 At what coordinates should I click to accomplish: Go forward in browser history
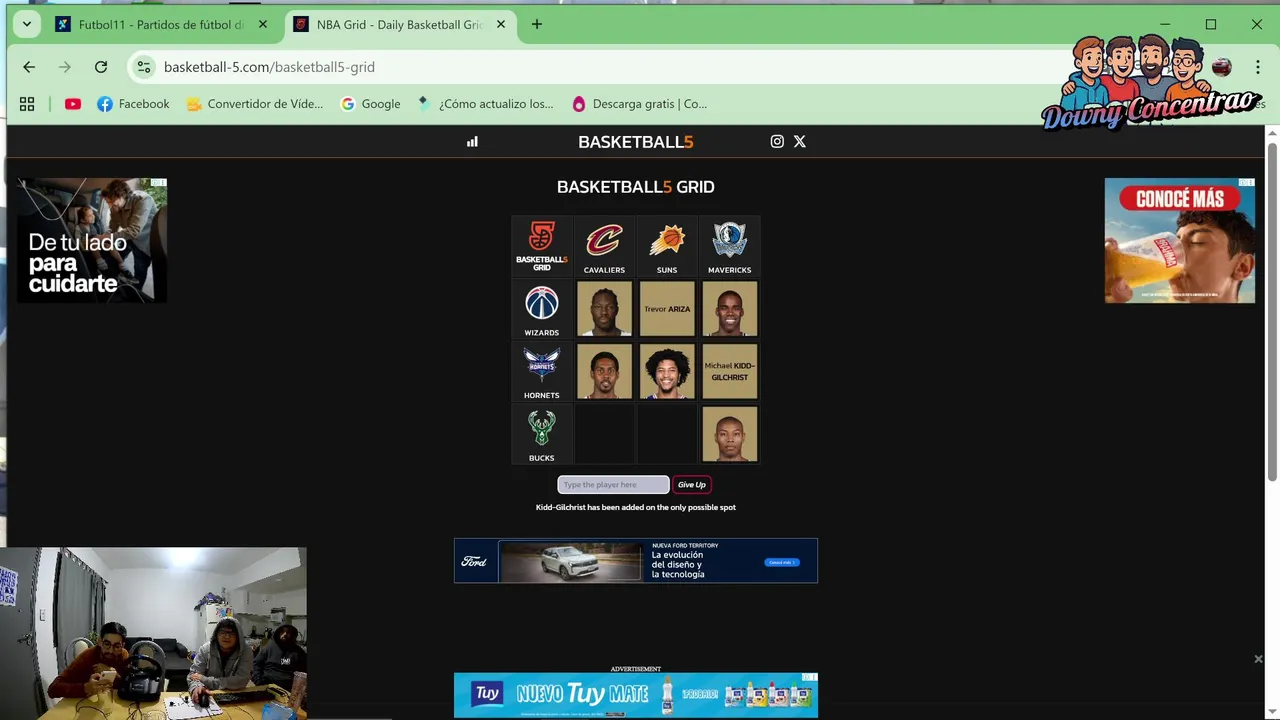pyautogui.click(x=65, y=67)
